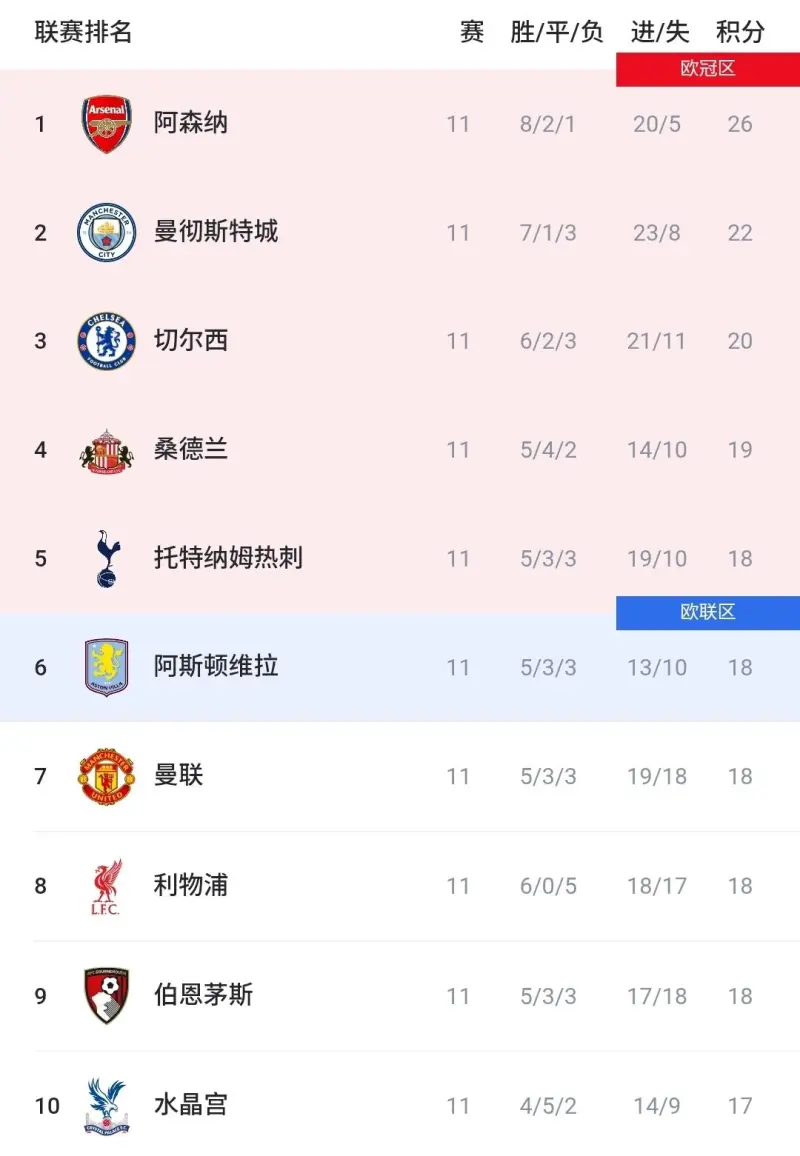Click the 积分 column header

(740, 32)
